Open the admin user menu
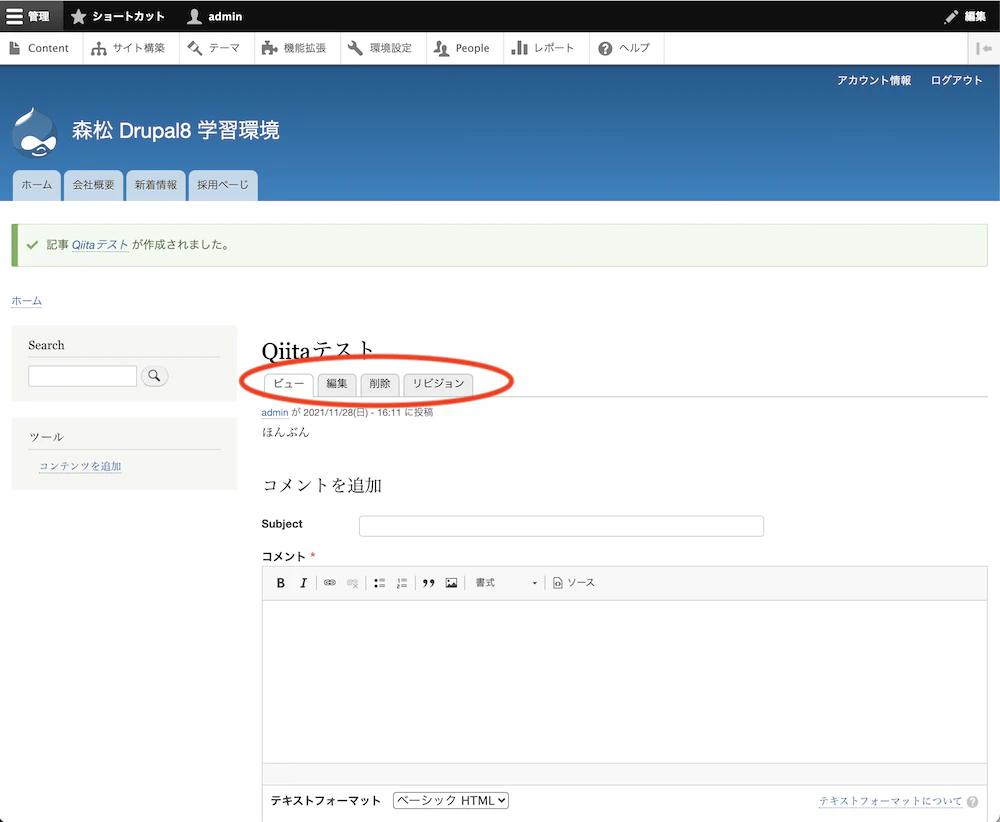 215,17
